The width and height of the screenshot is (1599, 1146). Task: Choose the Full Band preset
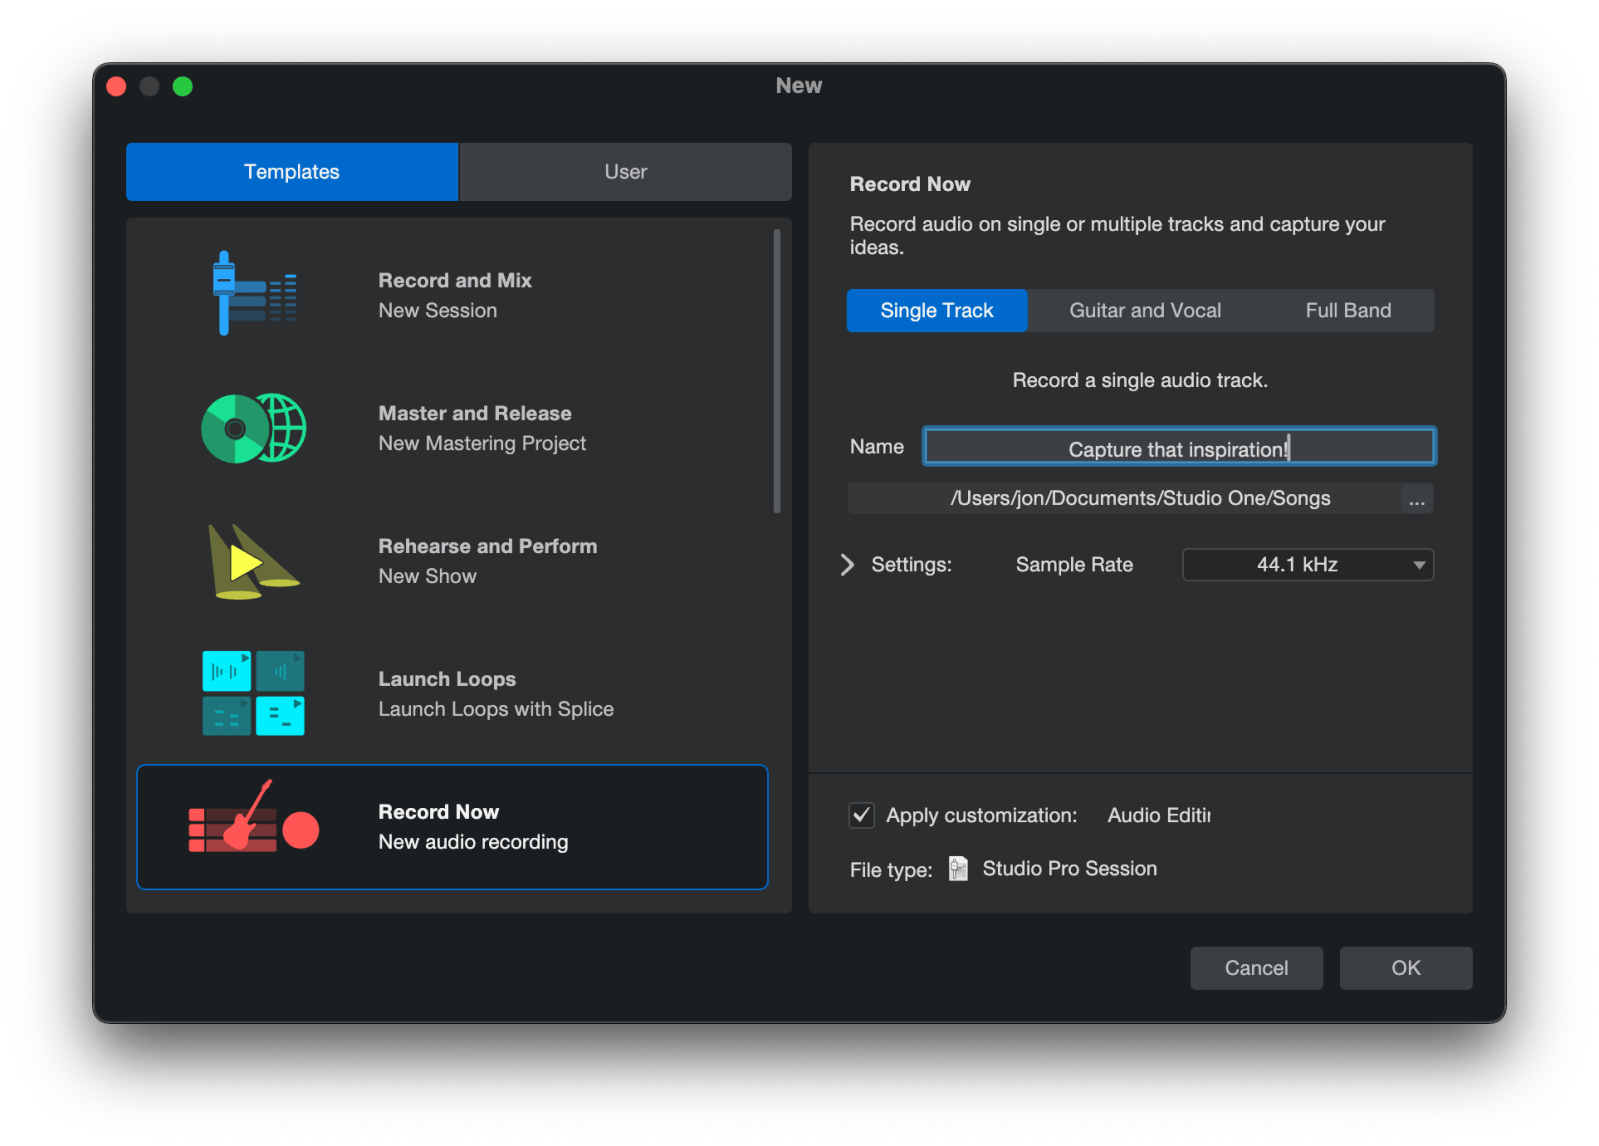tap(1347, 311)
